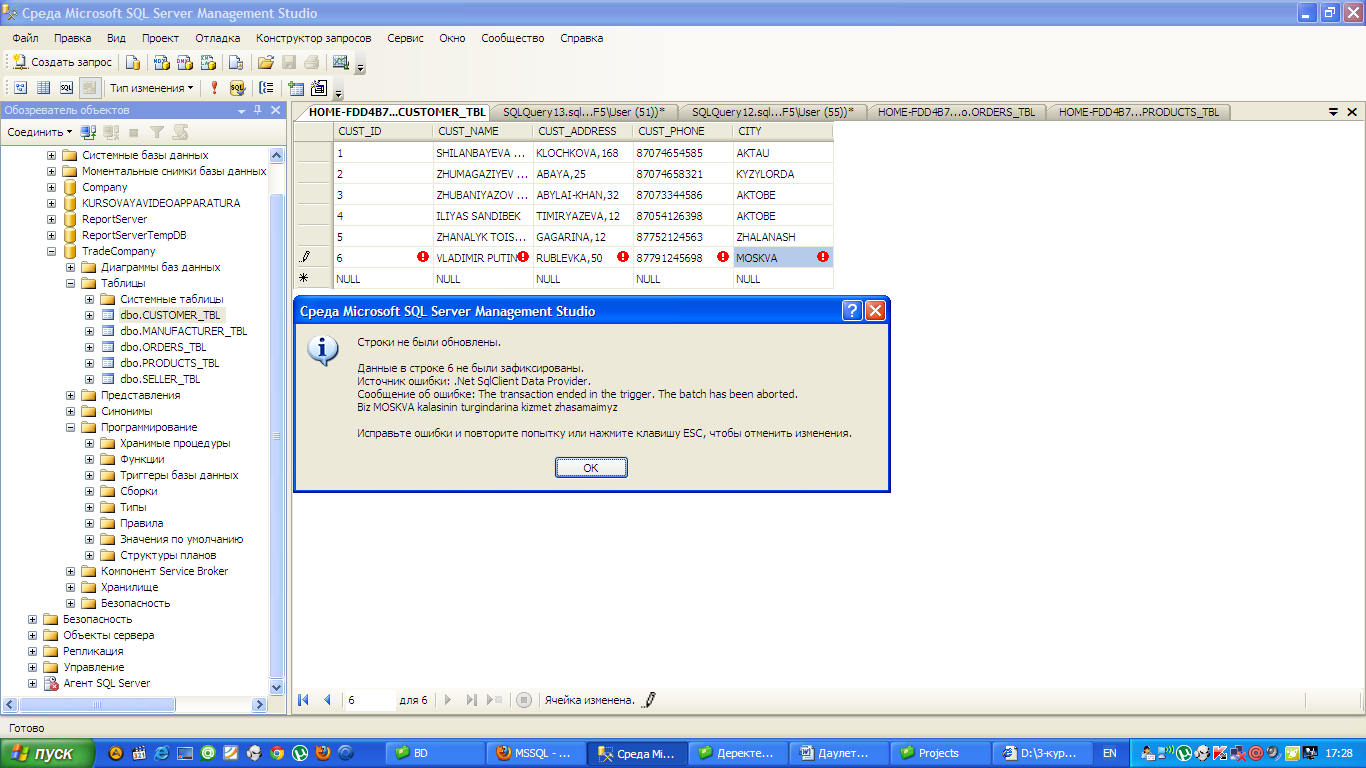The height and width of the screenshot is (768, 1366).
Task: Switch to the PRODUCTS_TBL tab
Action: tap(1139, 112)
